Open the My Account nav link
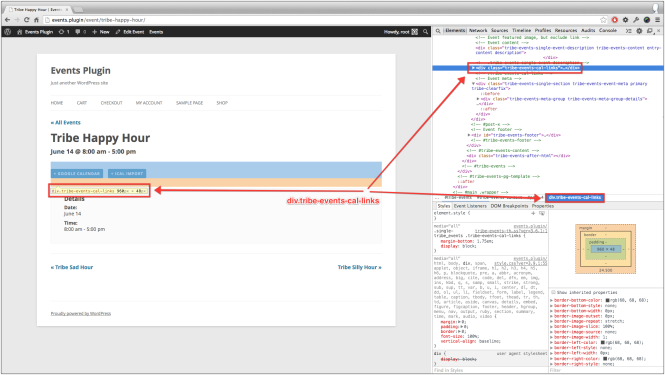The height and width of the screenshot is (375, 665). (x=149, y=103)
